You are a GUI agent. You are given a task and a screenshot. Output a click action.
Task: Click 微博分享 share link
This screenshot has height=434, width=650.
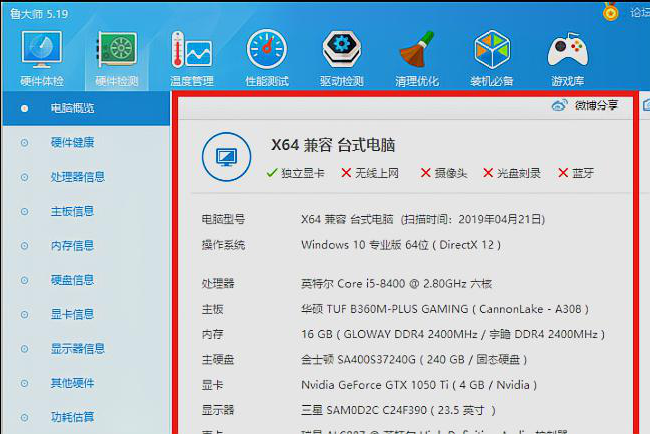pos(596,106)
